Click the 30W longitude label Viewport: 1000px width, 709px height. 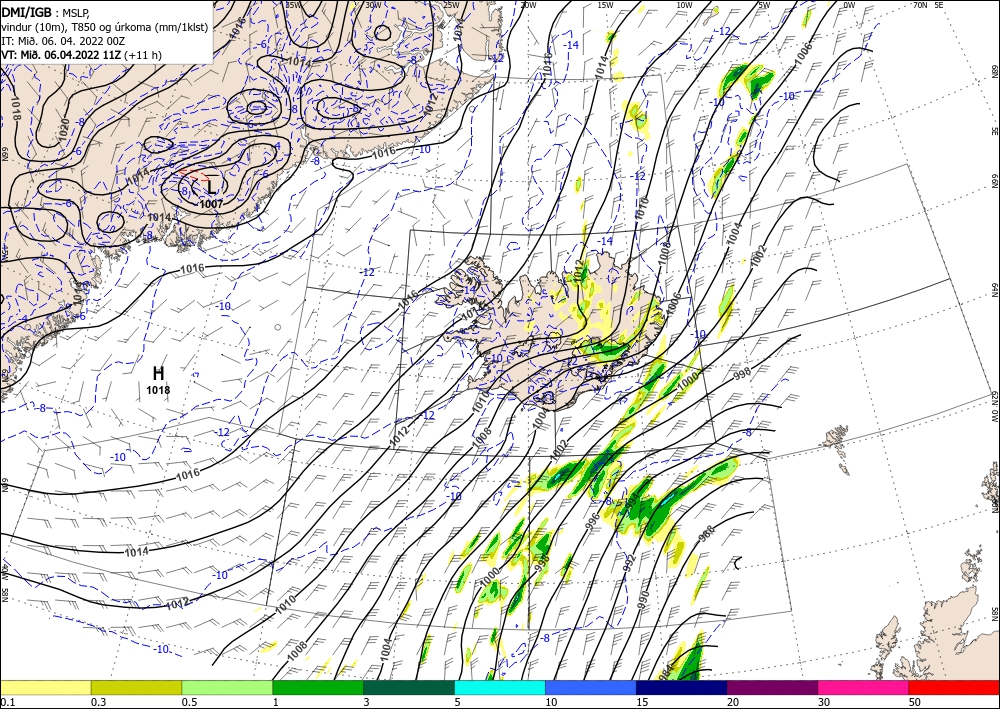(373, 4)
